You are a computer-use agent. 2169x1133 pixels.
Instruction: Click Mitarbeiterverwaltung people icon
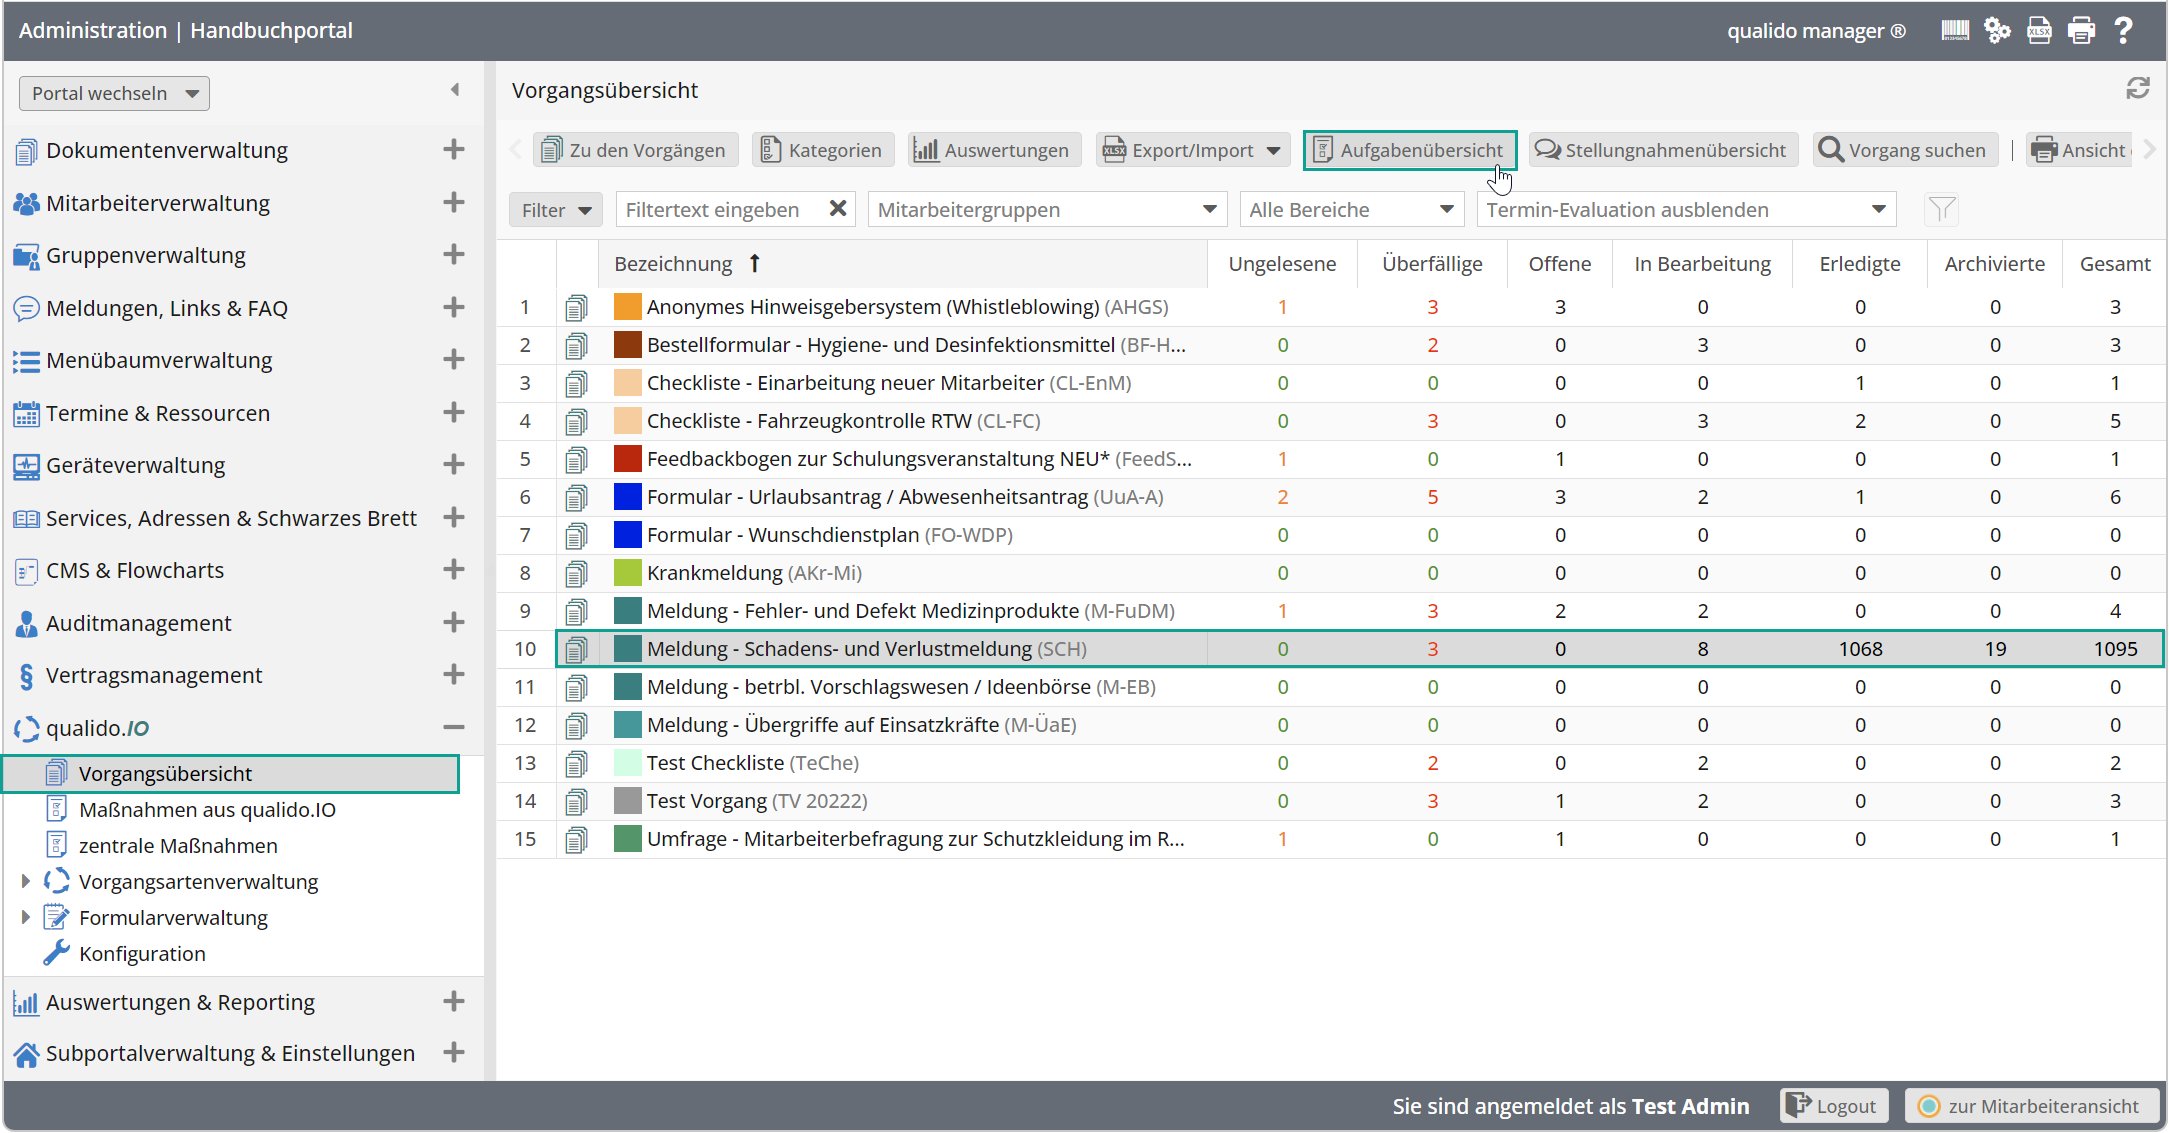pyautogui.click(x=26, y=203)
